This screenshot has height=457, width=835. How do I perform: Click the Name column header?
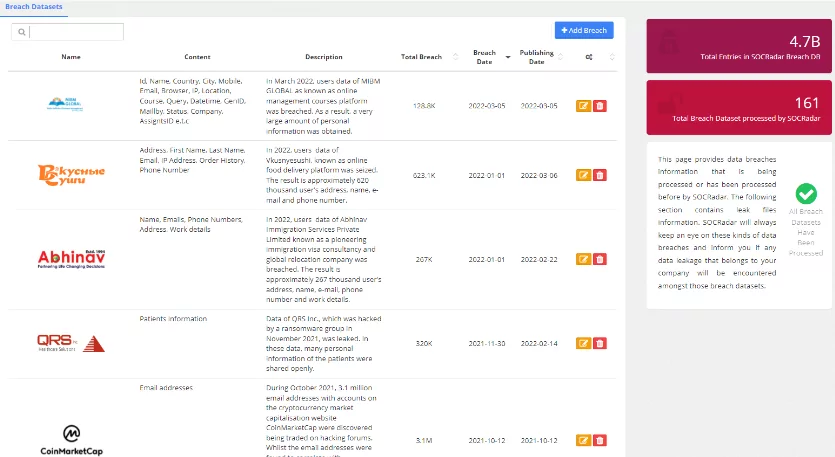(x=71, y=57)
